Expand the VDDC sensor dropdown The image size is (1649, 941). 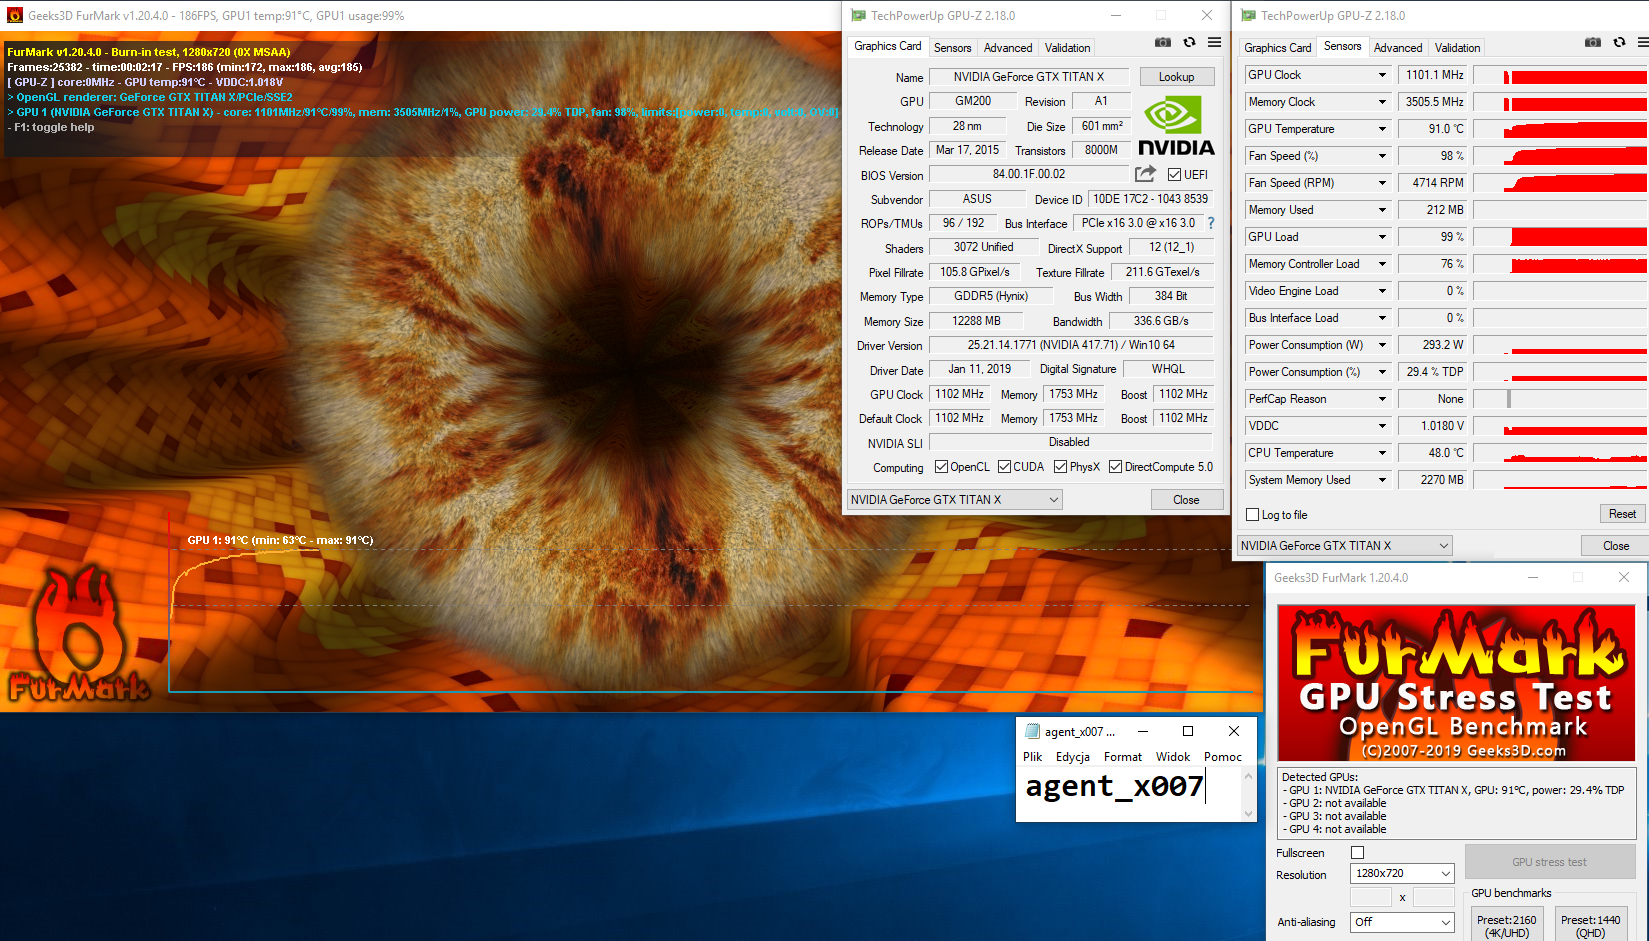[1382, 426]
